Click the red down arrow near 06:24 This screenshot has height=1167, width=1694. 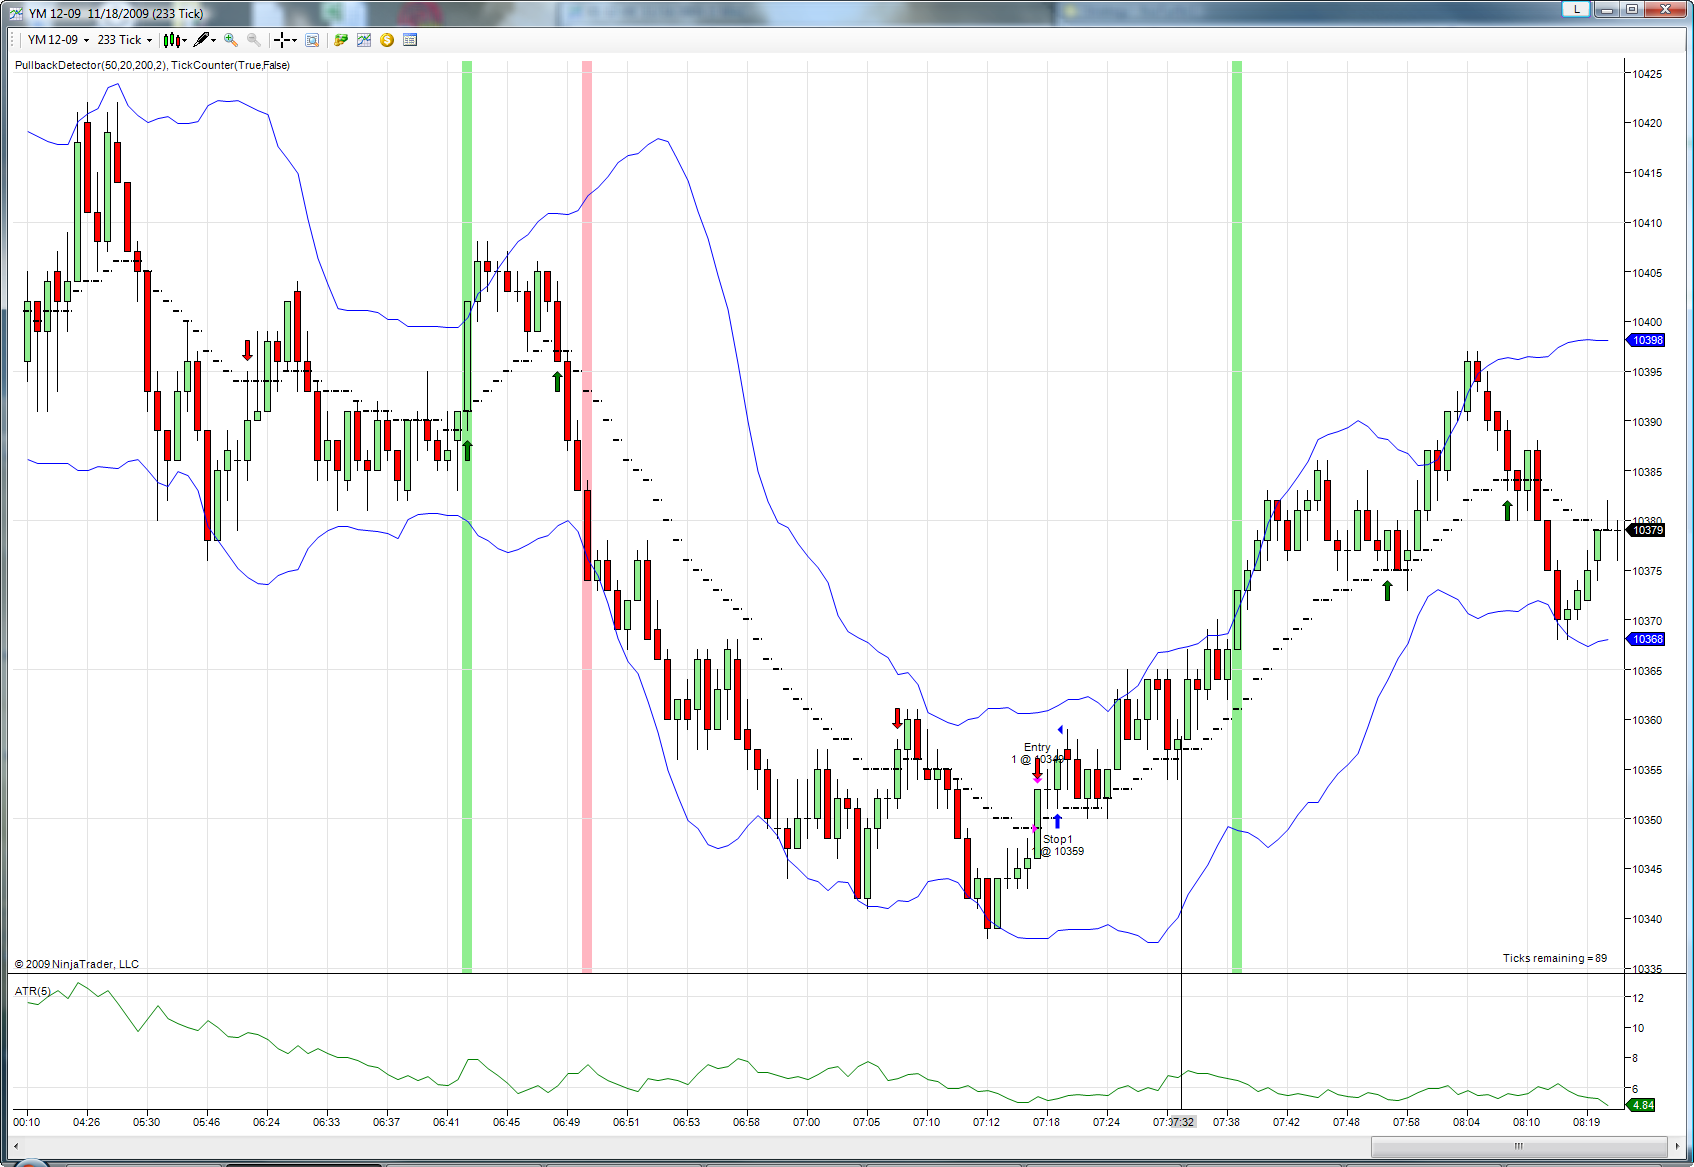click(x=247, y=351)
